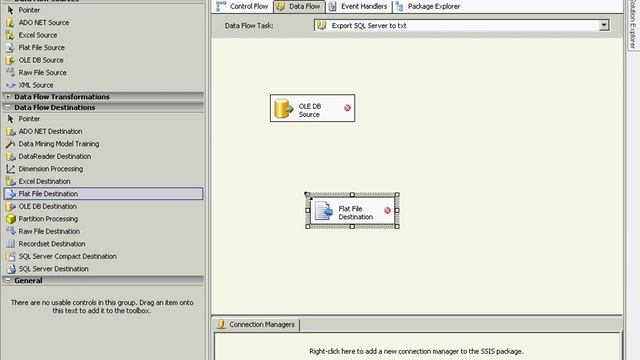Collapse the Data Flow Destinations group
640x360 pixels.
[x=8, y=107]
